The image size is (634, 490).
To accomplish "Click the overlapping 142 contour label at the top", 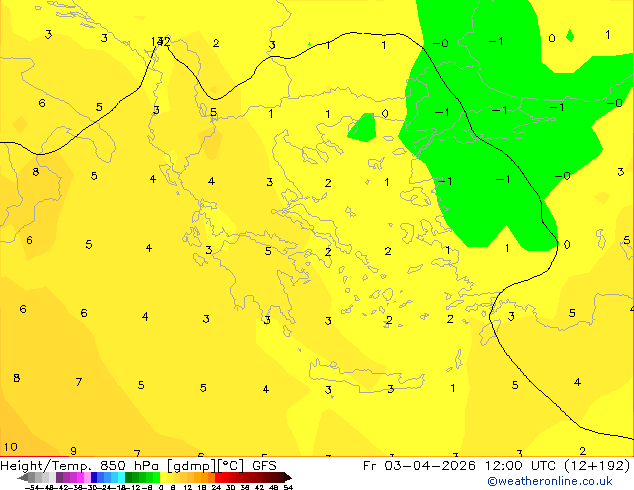I will click(x=161, y=41).
